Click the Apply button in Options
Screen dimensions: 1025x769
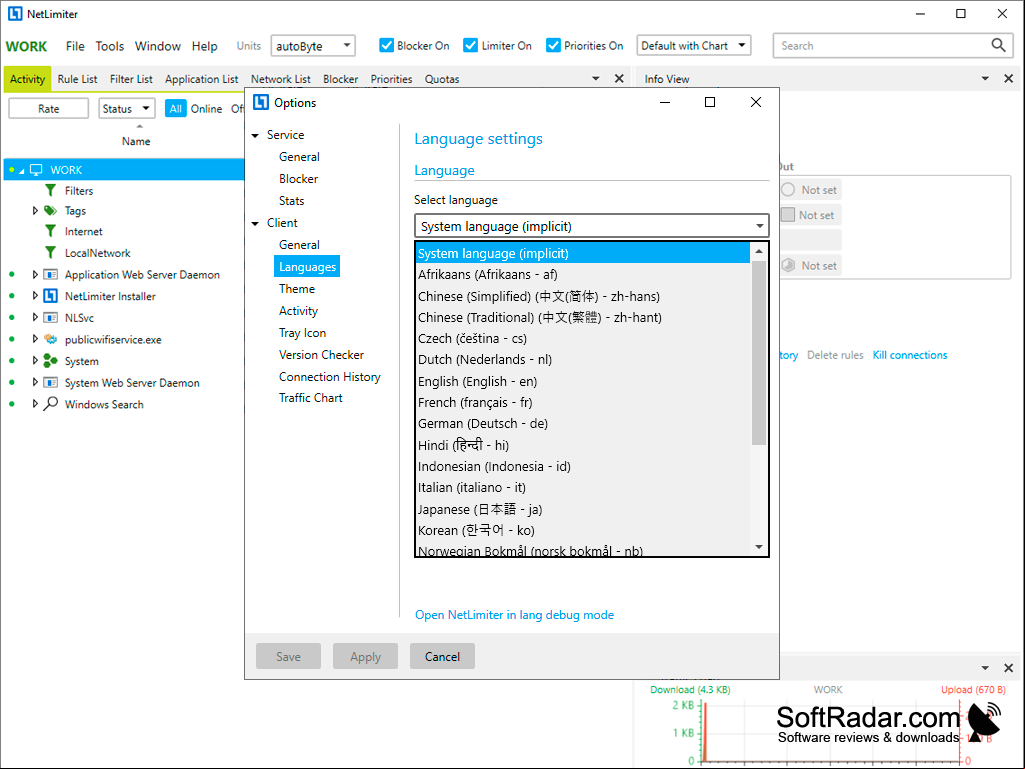[x=365, y=657]
